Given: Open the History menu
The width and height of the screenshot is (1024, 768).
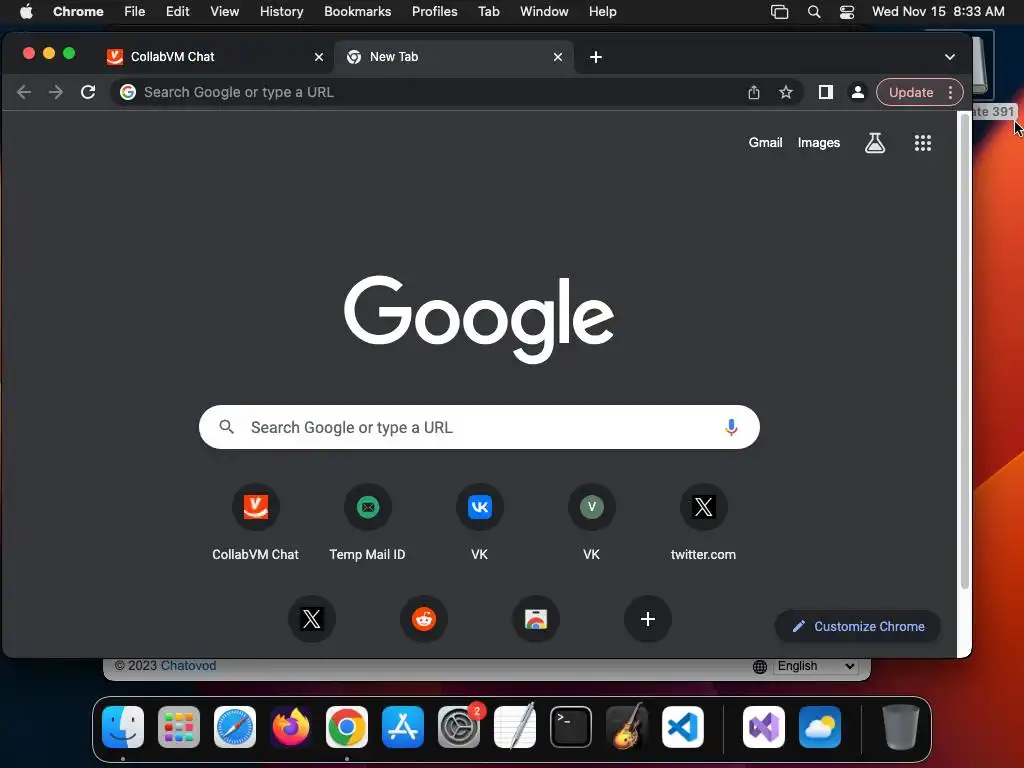Looking at the screenshot, I should pos(281,12).
